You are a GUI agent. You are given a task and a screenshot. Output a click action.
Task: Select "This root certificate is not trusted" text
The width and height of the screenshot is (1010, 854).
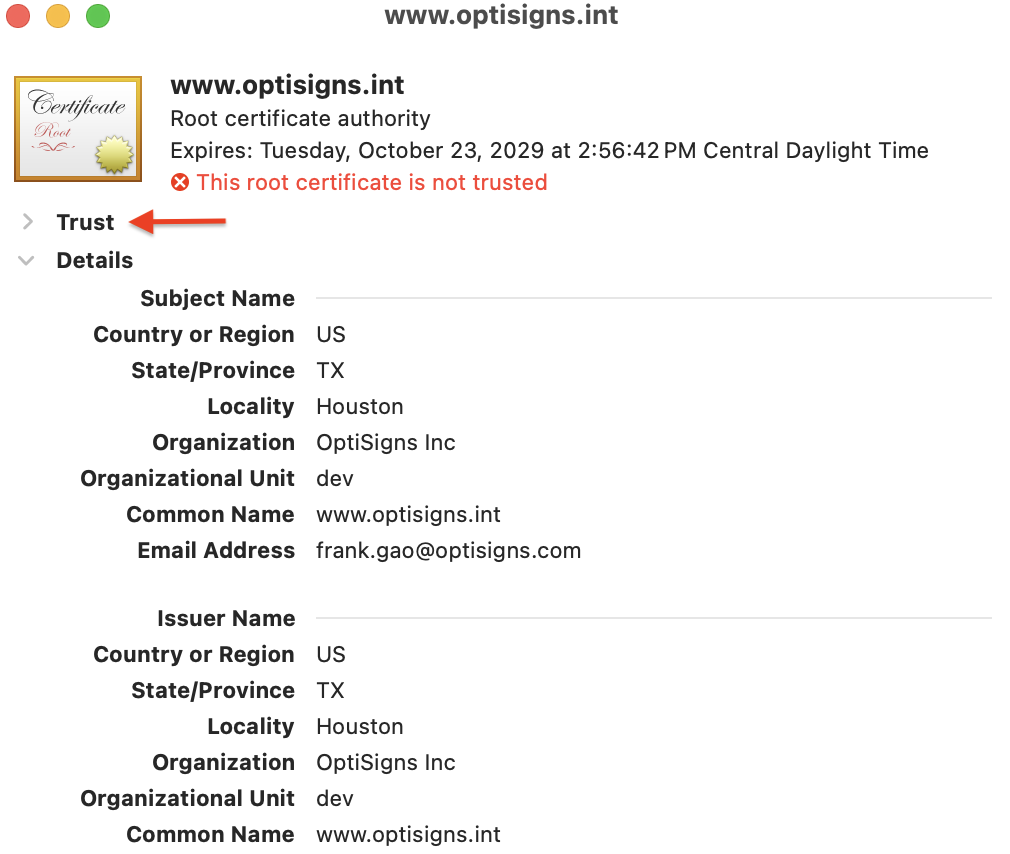pyautogui.click(x=372, y=183)
